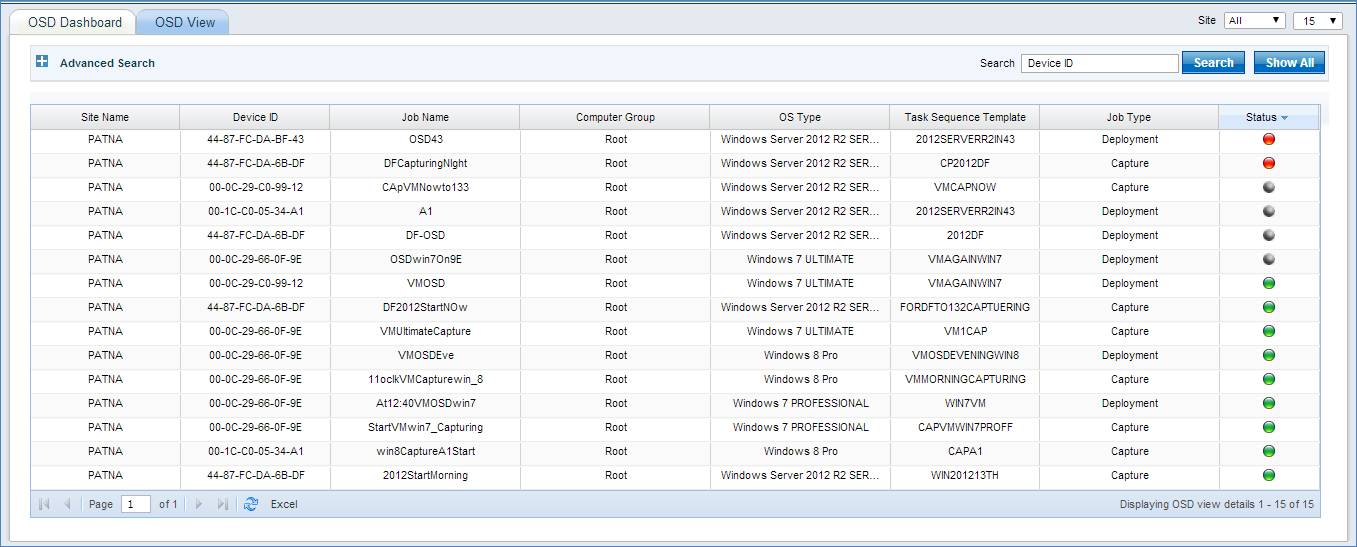
Task: Click the Show All button
Action: [x=1289, y=62]
